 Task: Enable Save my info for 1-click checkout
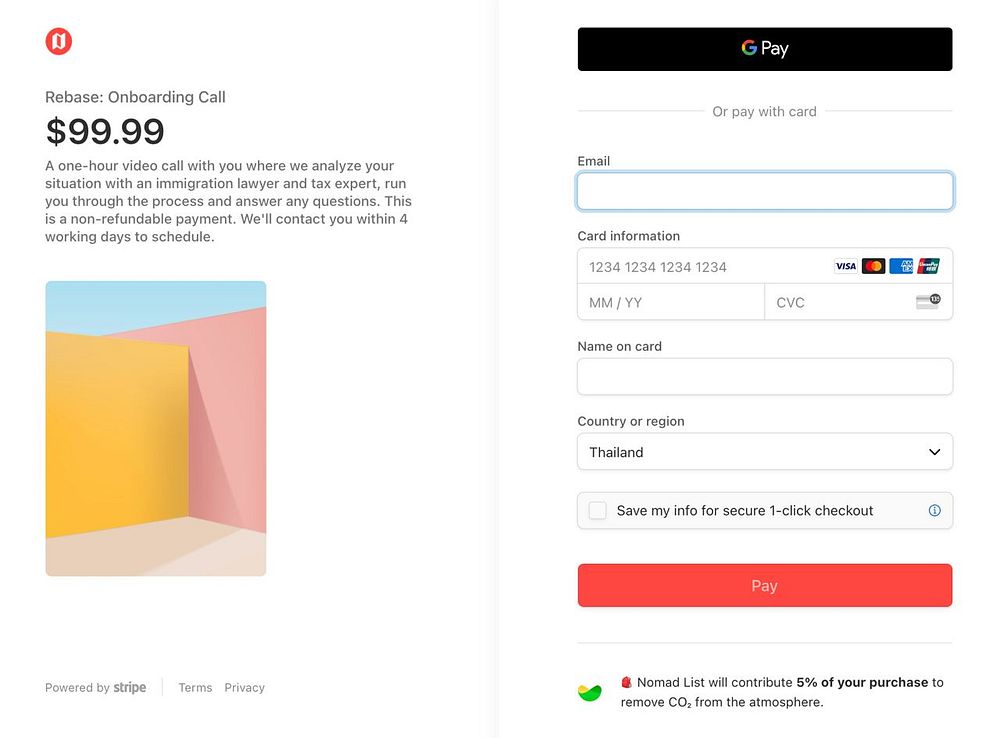tap(598, 510)
